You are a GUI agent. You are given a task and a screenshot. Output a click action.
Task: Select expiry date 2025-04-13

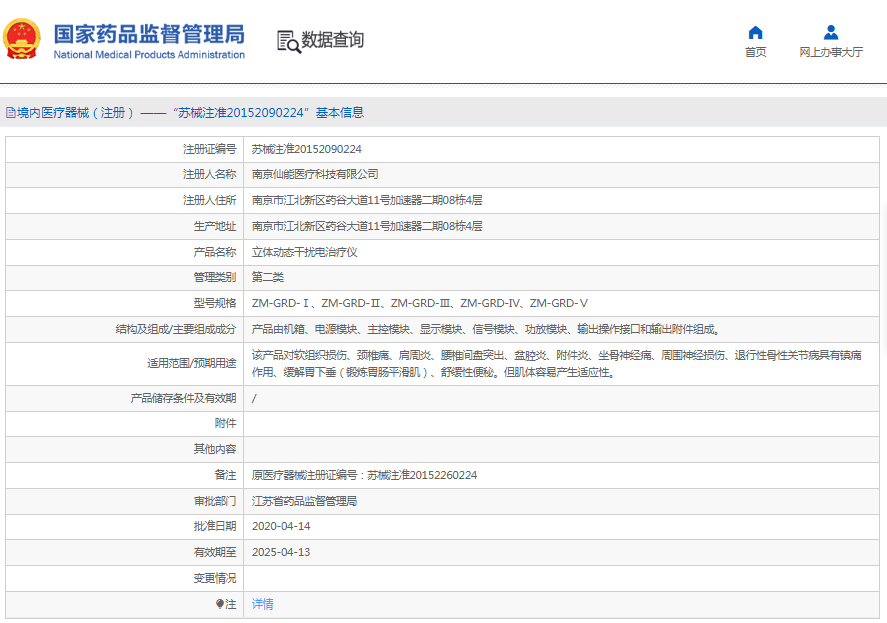[281, 552]
